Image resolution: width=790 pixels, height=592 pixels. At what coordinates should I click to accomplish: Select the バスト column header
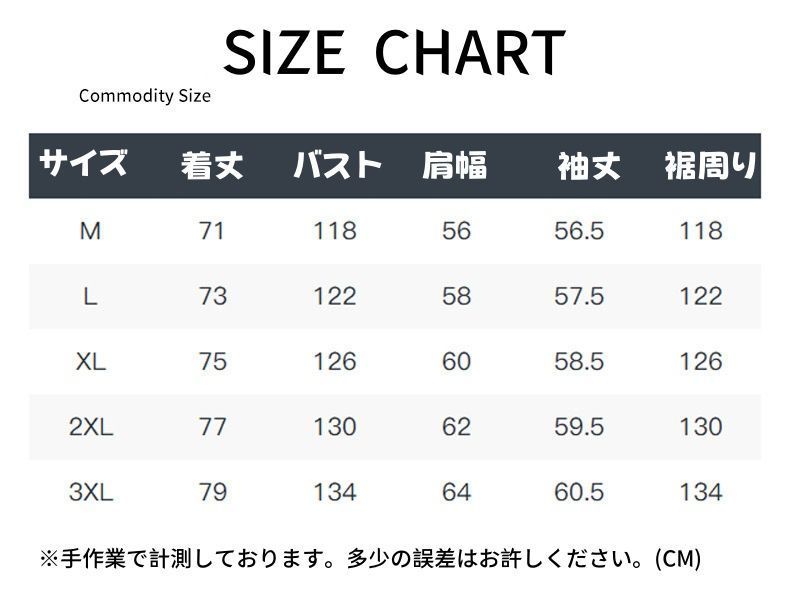click(x=337, y=165)
